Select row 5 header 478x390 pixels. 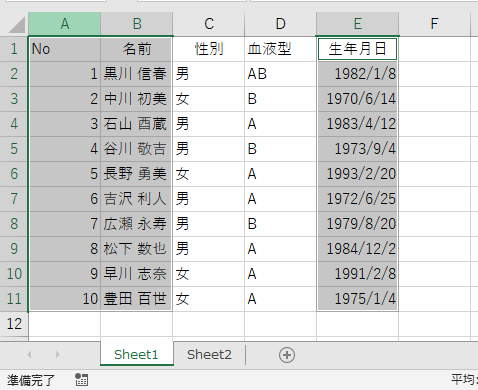coord(14,149)
